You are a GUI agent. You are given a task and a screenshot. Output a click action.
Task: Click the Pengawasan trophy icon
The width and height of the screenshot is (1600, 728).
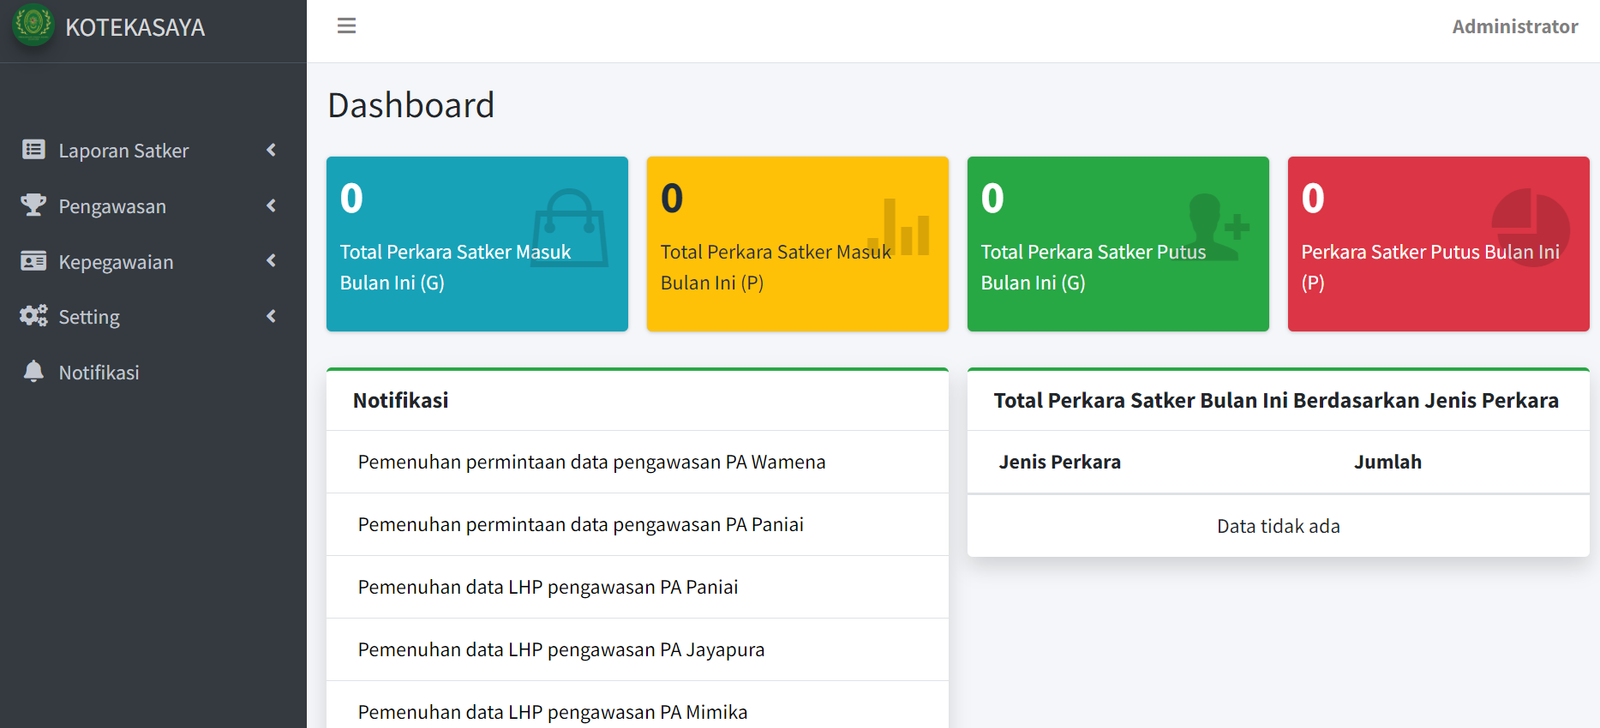pyautogui.click(x=33, y=205)
